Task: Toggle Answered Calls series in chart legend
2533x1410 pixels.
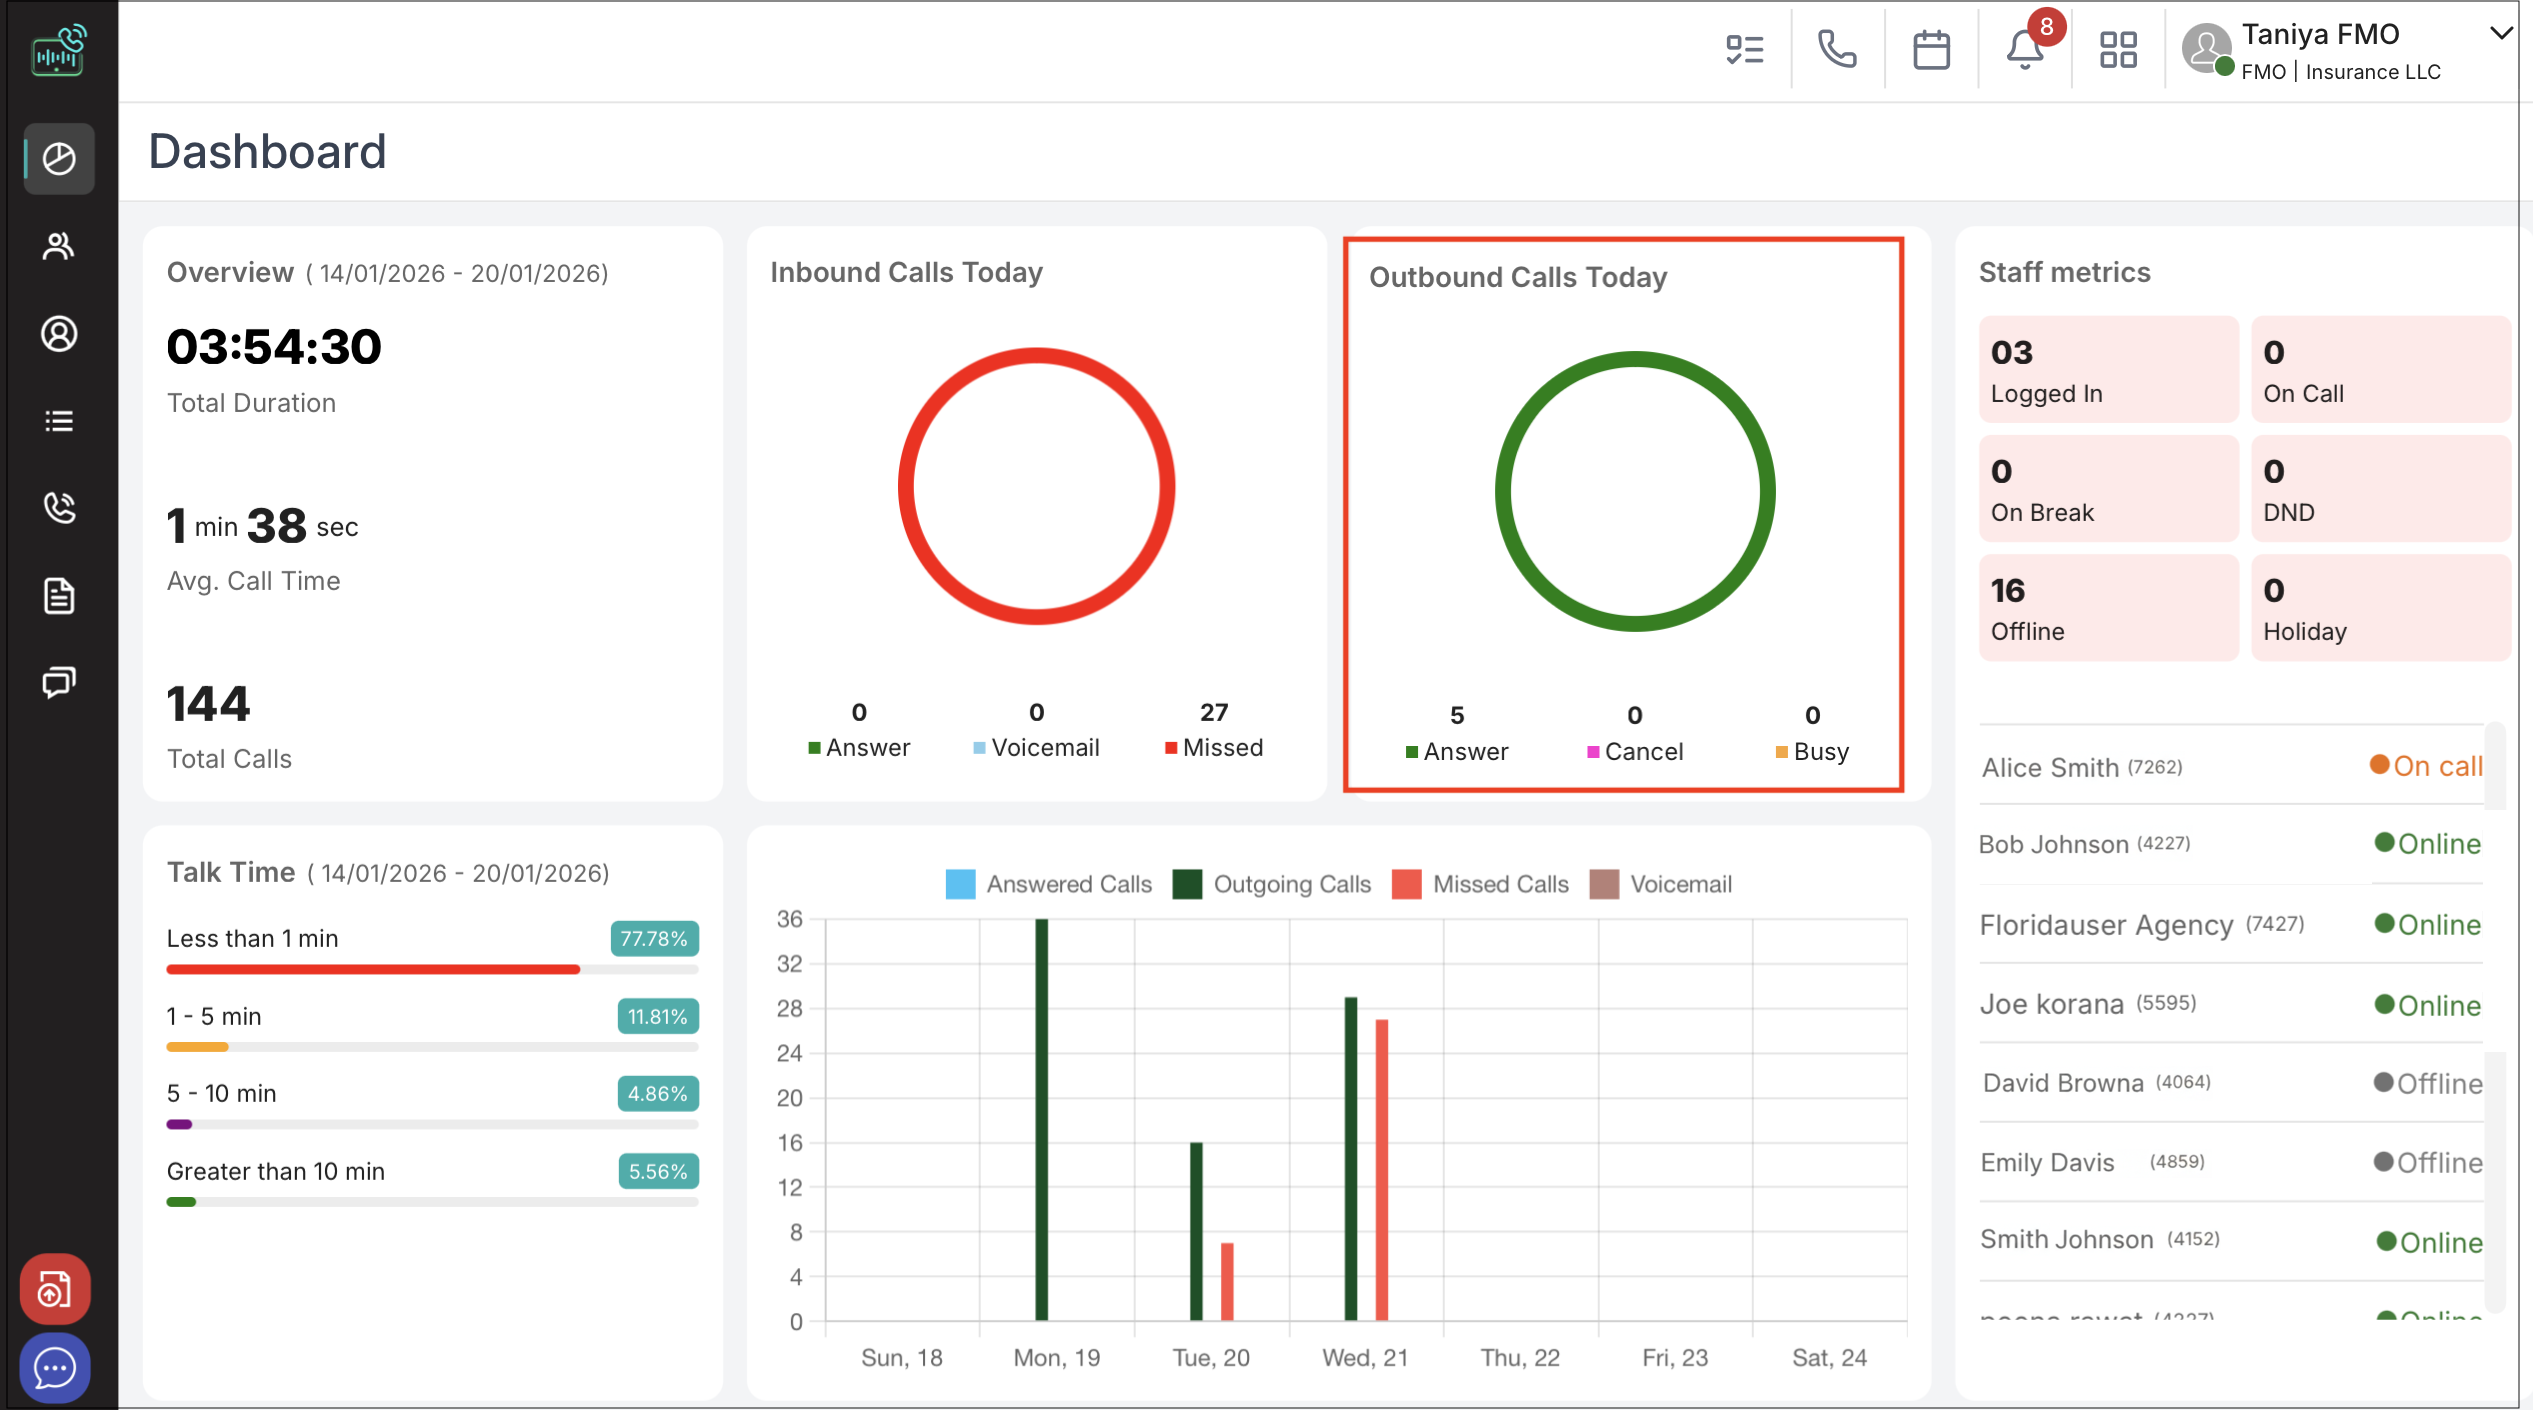Action: (x=1068, y=884)
